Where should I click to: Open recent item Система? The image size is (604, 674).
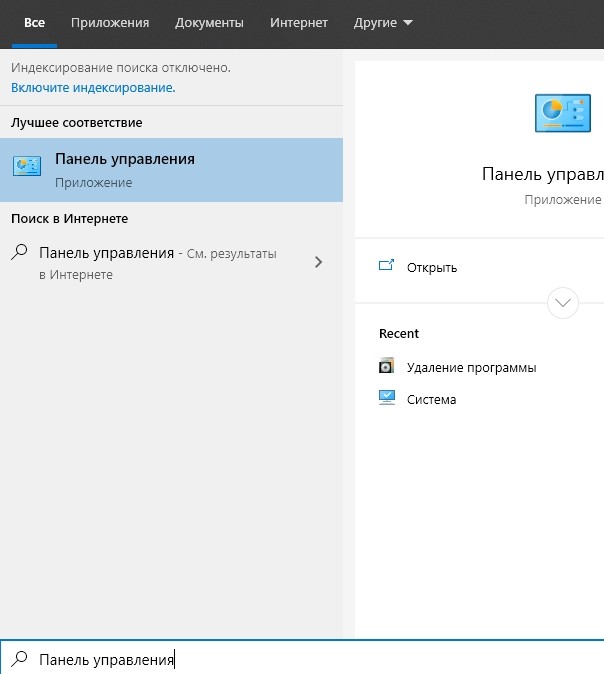(432, 400)
